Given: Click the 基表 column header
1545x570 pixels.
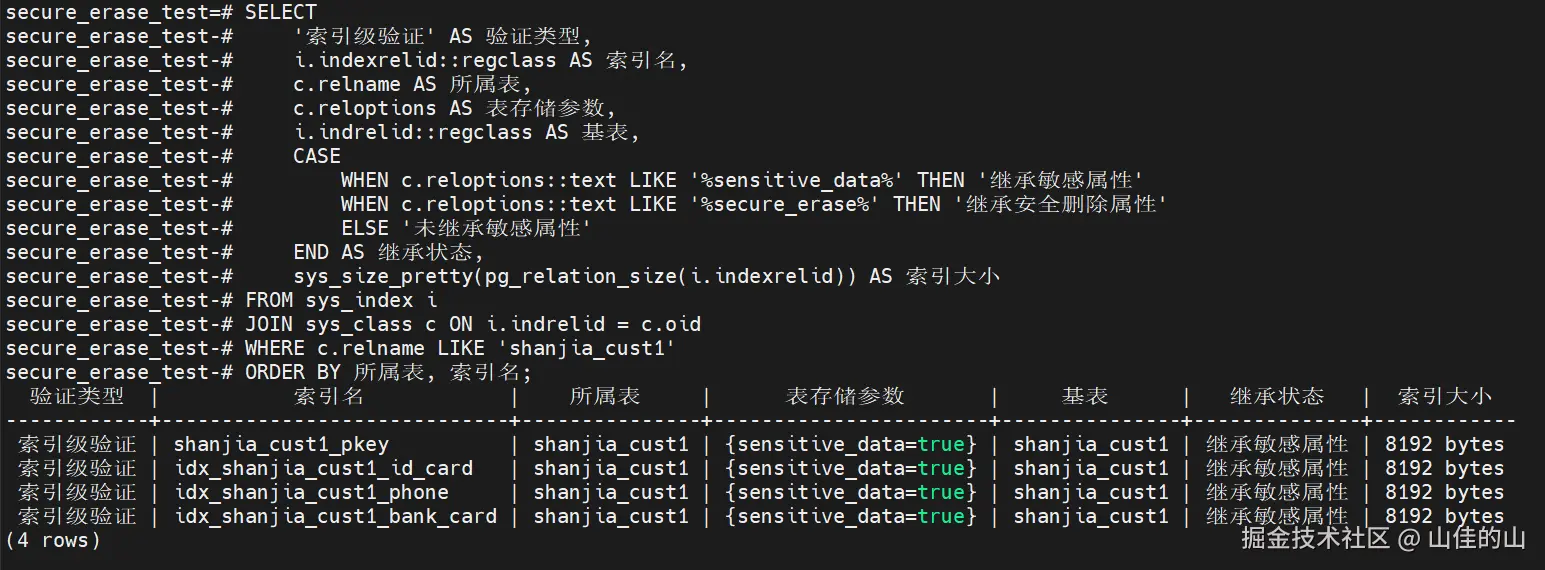Looking at the screenshot, I should [x=1085, y=396].
